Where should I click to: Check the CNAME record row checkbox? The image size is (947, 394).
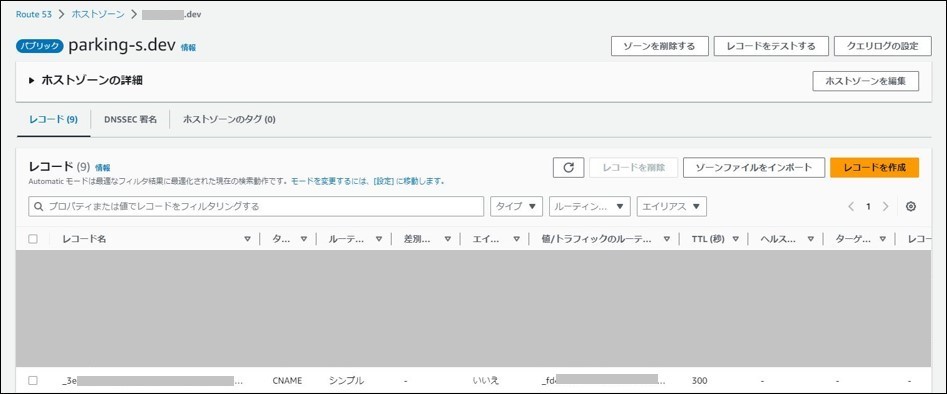click(x=33, y=381)
